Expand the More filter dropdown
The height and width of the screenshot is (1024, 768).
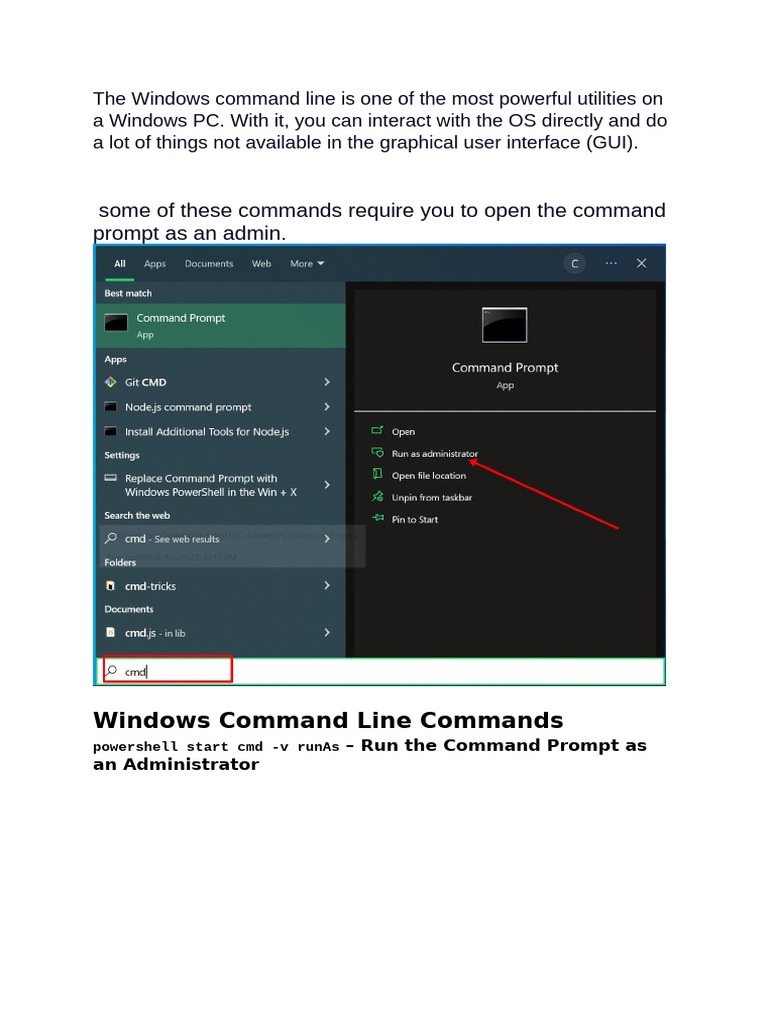point(307,263)
